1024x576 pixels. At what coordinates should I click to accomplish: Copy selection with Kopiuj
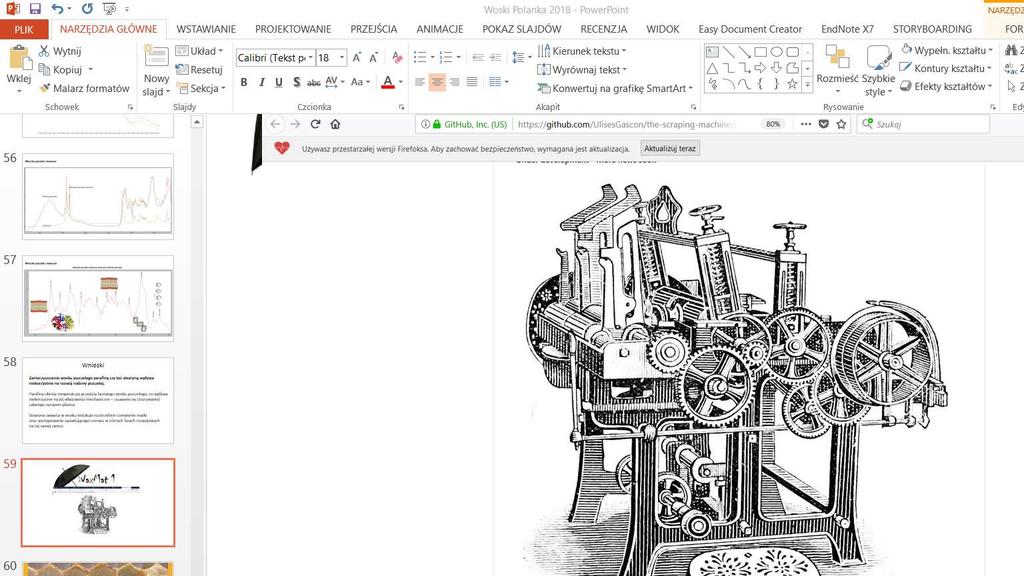click(x=61, y=69)
